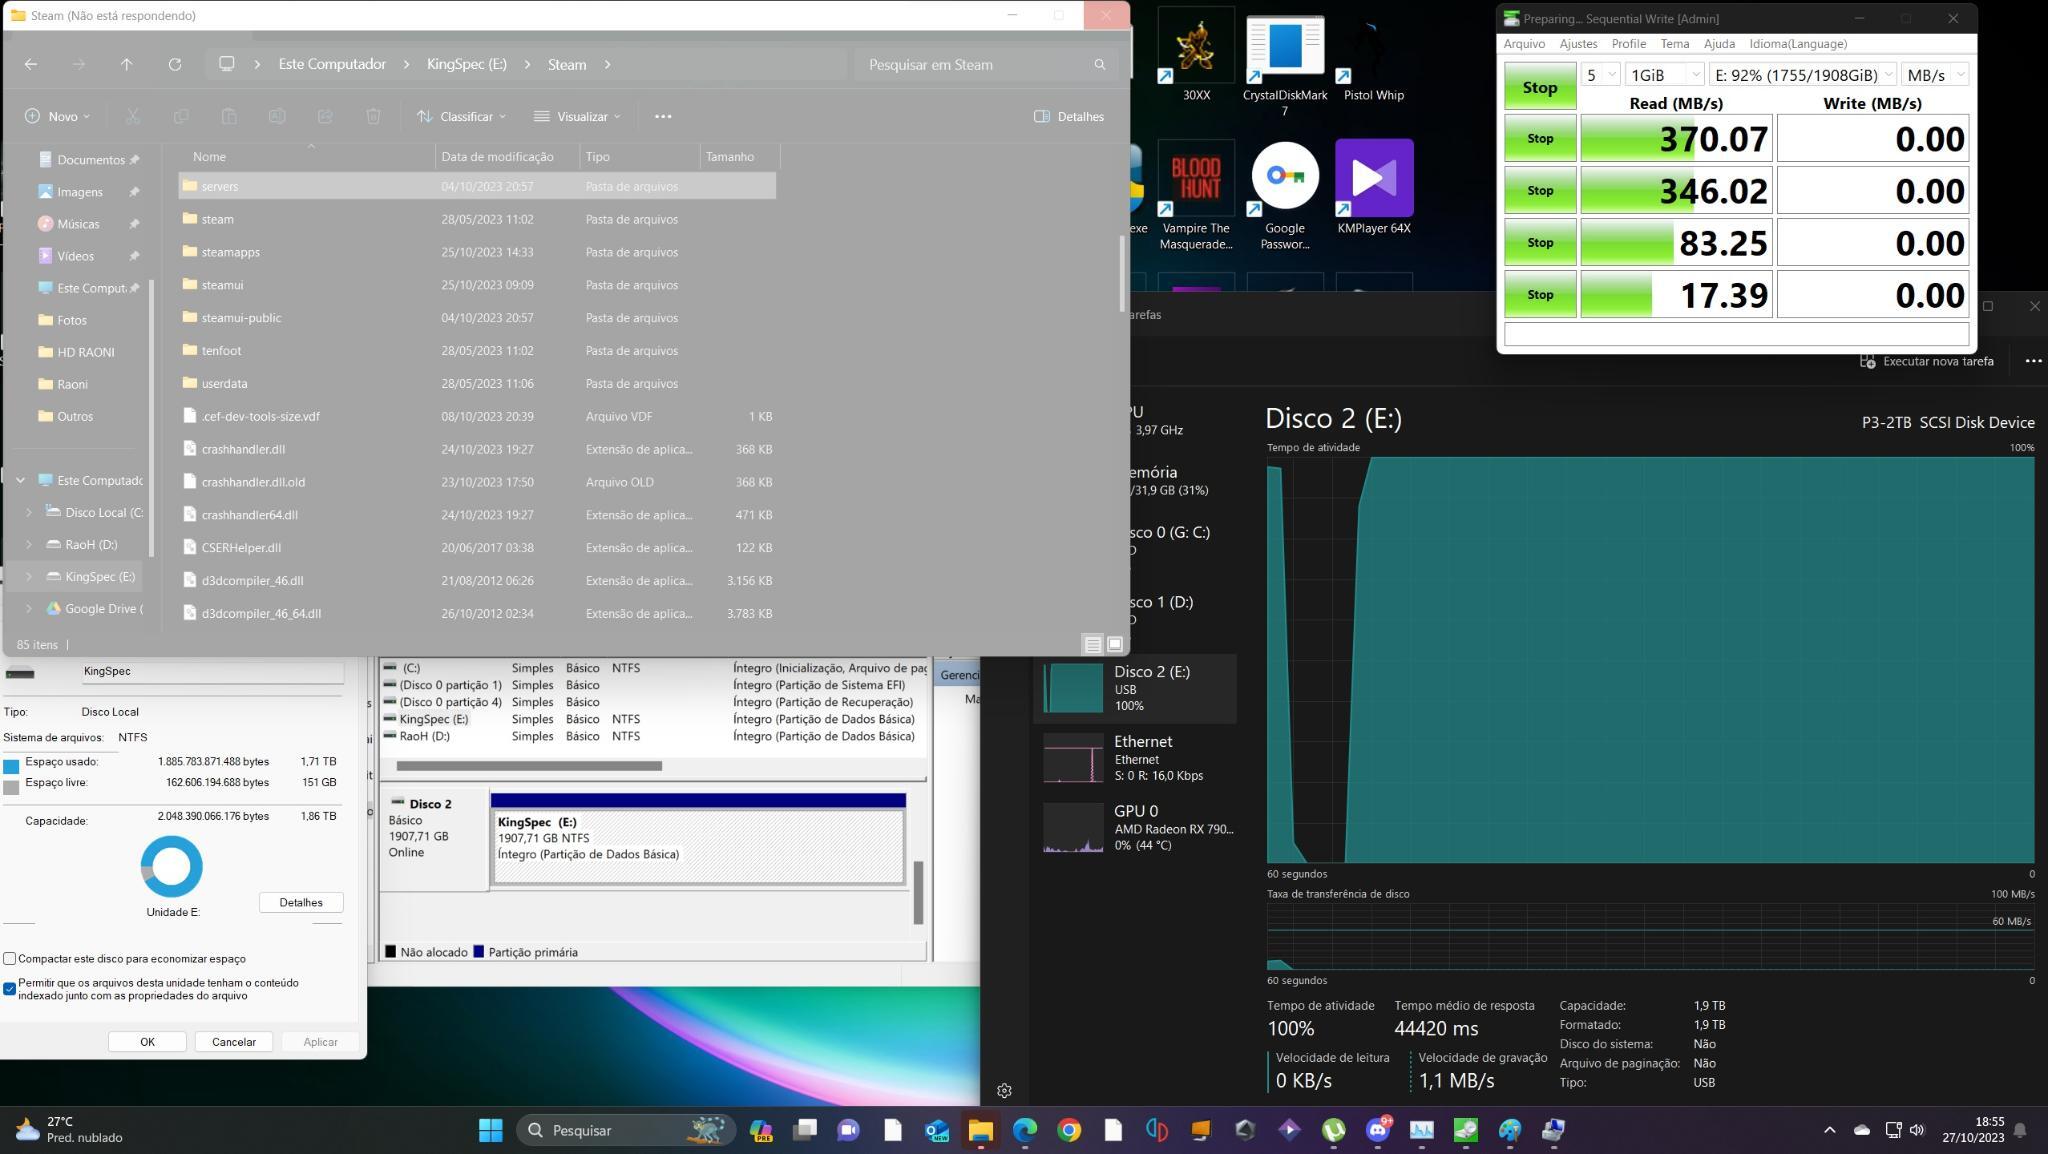
Task: Click KingSpec (E:) breadcrumb segment
Action: point(466,64)
